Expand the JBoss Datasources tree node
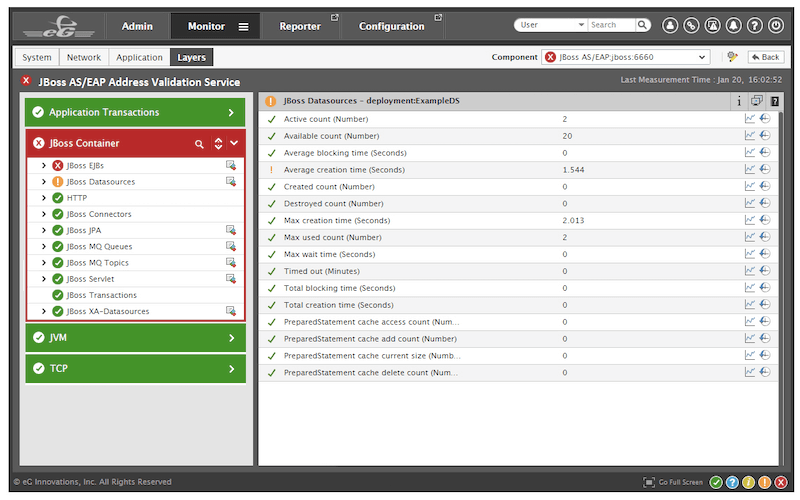 coord(44,182)
